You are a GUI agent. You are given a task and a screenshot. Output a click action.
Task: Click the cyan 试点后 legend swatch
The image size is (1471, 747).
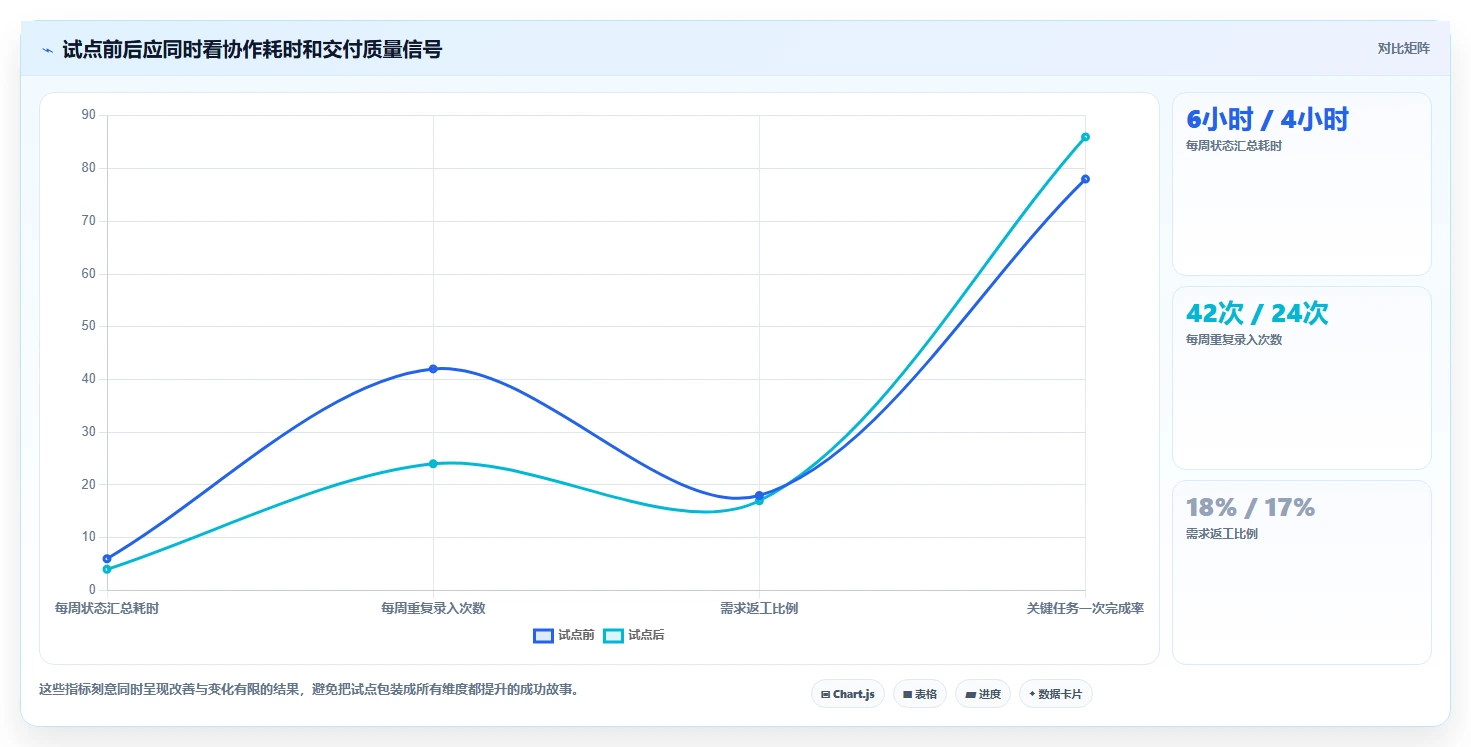click(613, 635)
